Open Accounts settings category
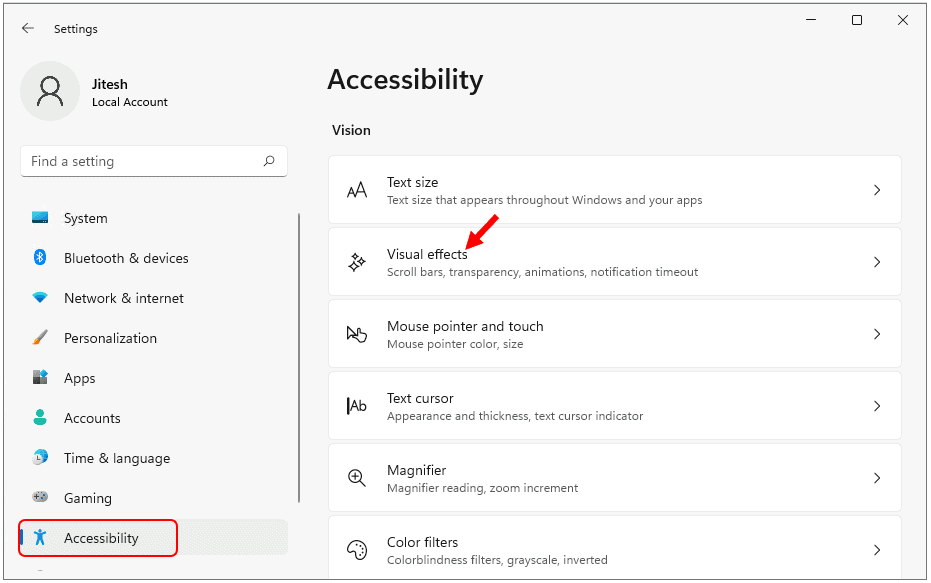 pyautogui.click(x=154, y=418)
